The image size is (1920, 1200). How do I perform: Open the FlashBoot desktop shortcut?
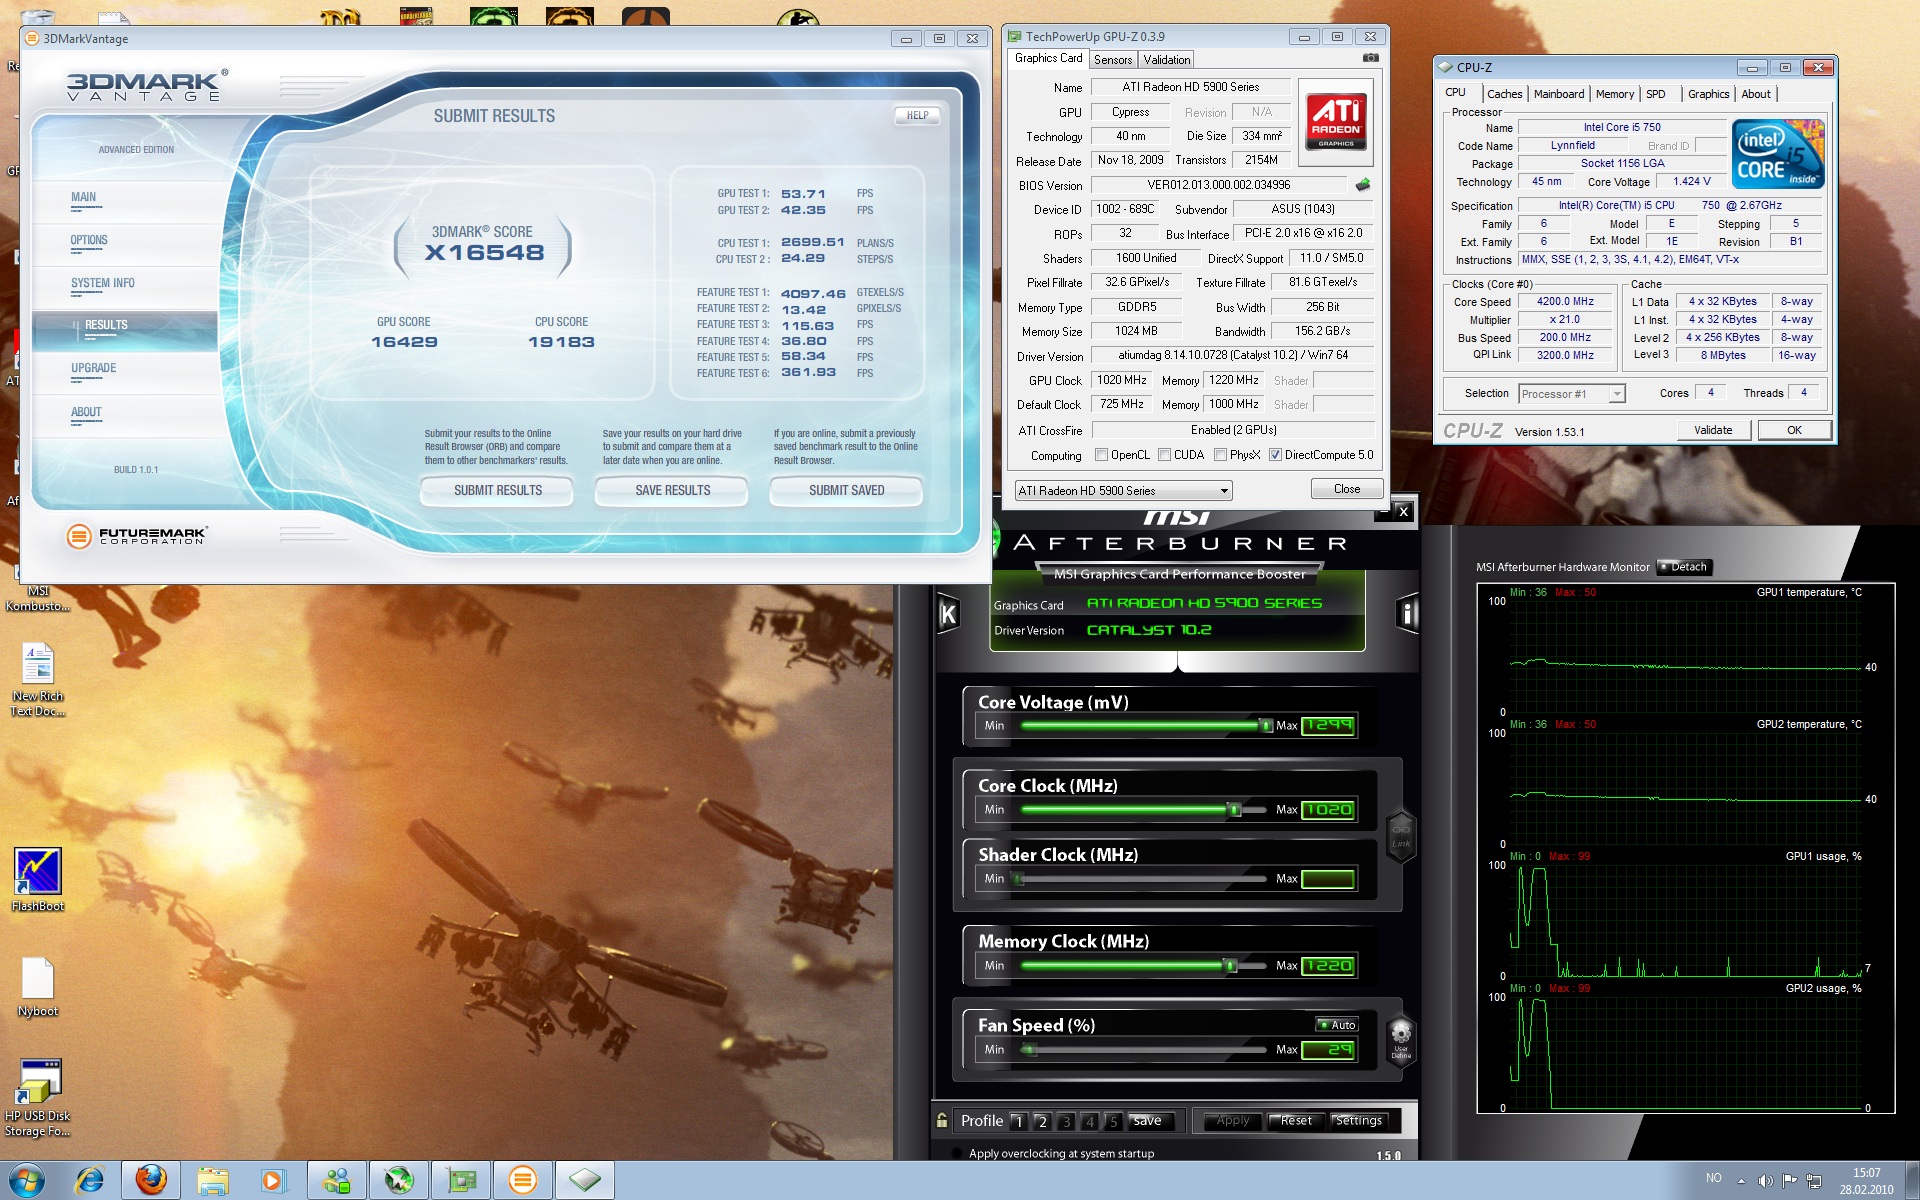pyautogui.click(x=38, y=879)
